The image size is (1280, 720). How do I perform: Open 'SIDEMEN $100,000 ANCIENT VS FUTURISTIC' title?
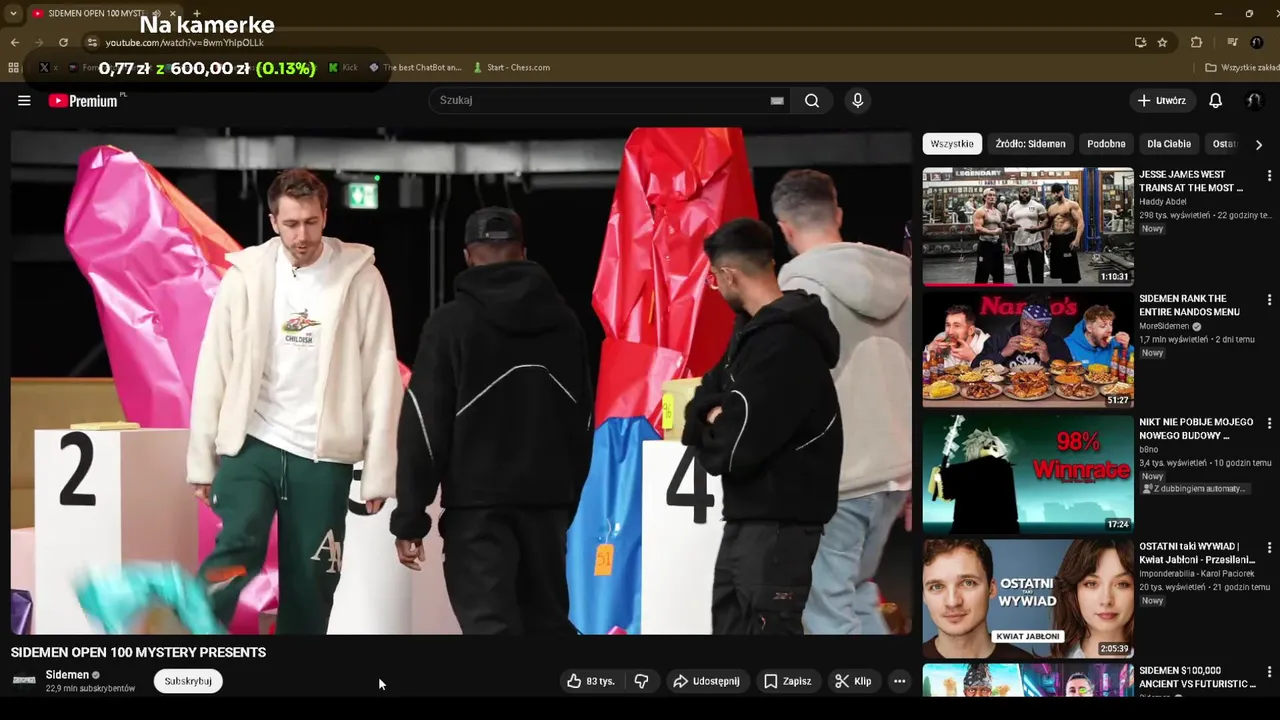pos(1197,677)
